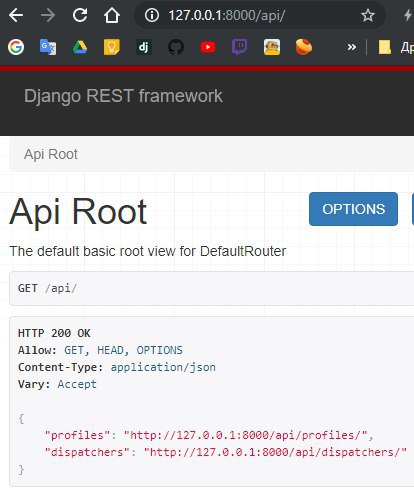
Task: Open the Twitch bookmark
Action: coord(240,47)
